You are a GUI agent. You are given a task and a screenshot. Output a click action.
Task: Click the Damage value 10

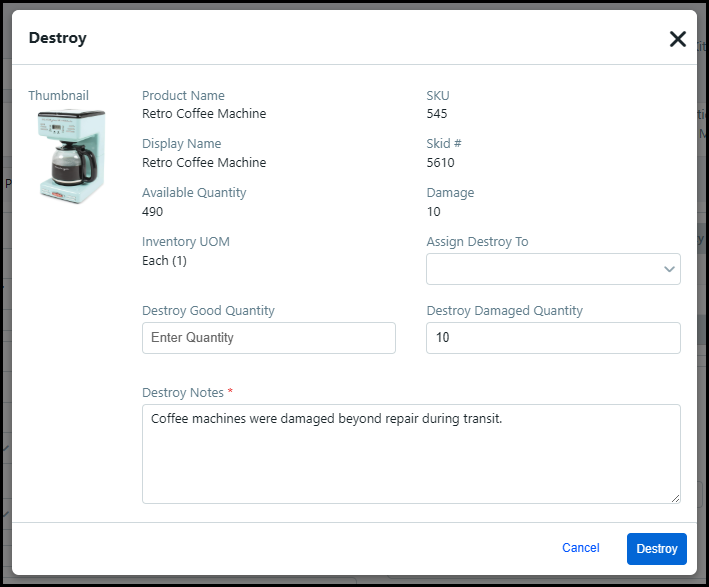(x=433, y=211)
